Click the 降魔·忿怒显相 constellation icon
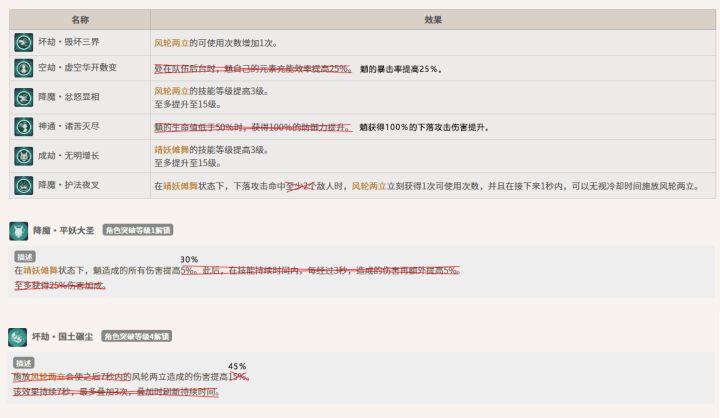720x418 pixels. pyautogui.click(x=23, y=97)
